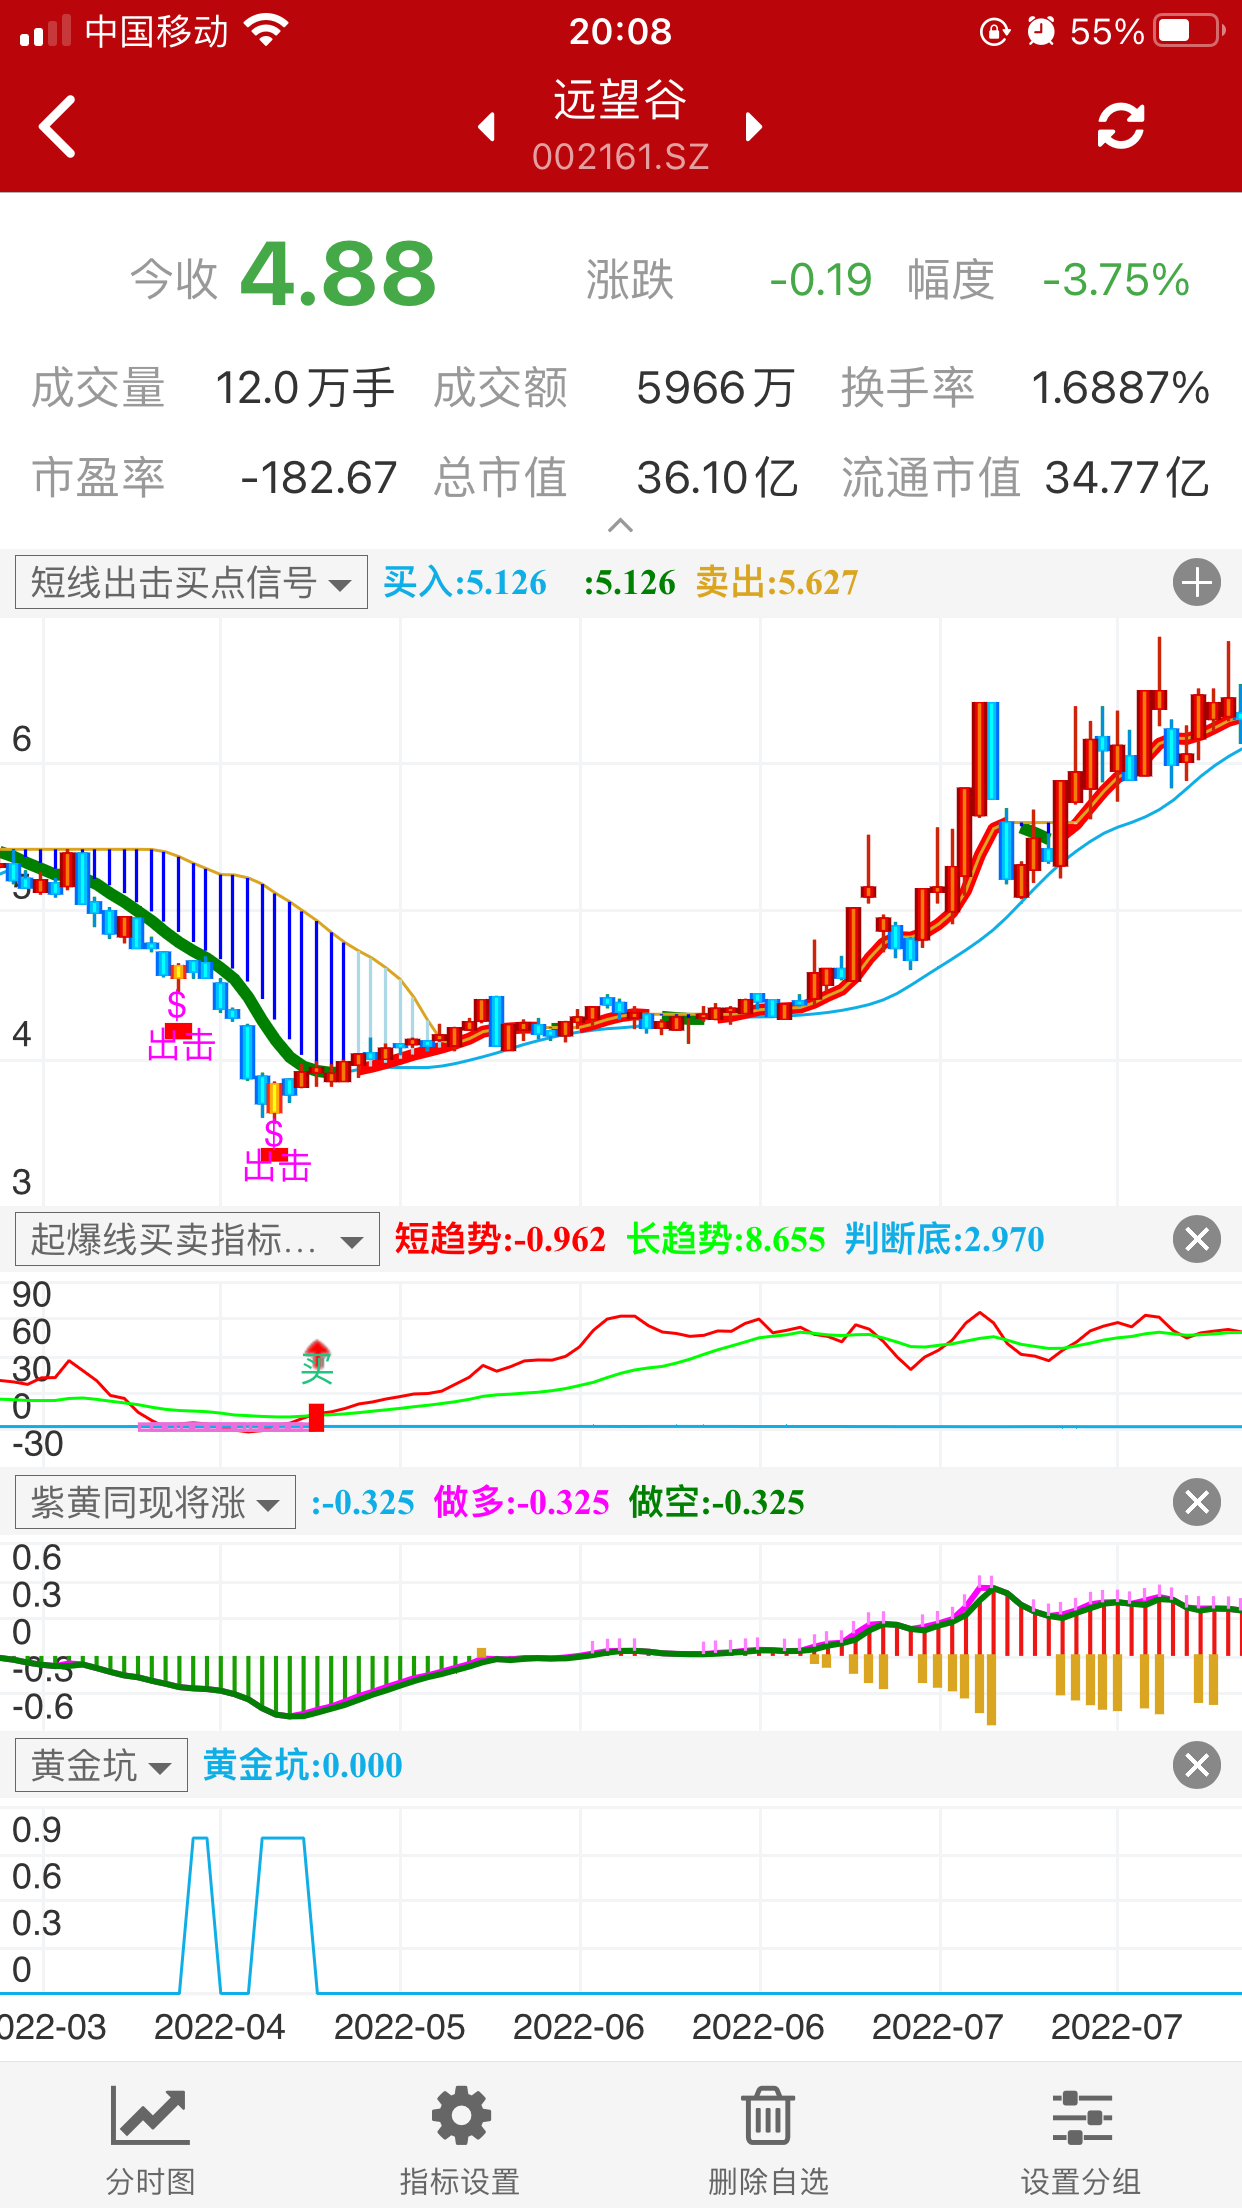
Task: Switch to next stock with right triangle
Action: 754,127
